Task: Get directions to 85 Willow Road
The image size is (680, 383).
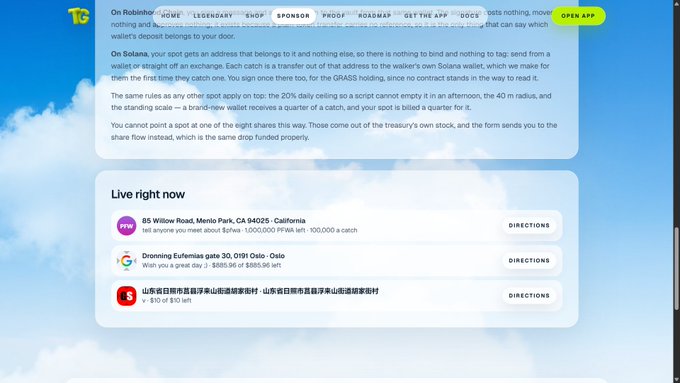Action: pyautogui.click(x=529, y=226)
